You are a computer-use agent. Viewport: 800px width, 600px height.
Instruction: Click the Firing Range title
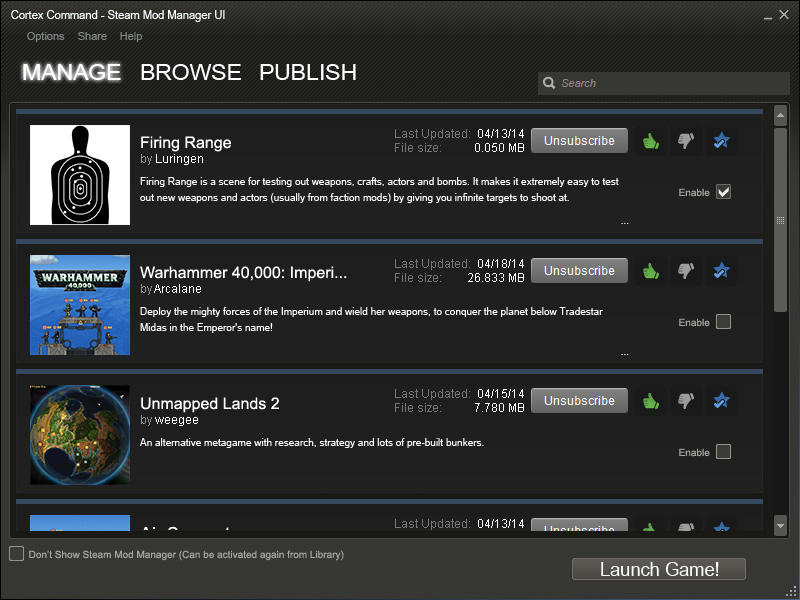point(186,143)
